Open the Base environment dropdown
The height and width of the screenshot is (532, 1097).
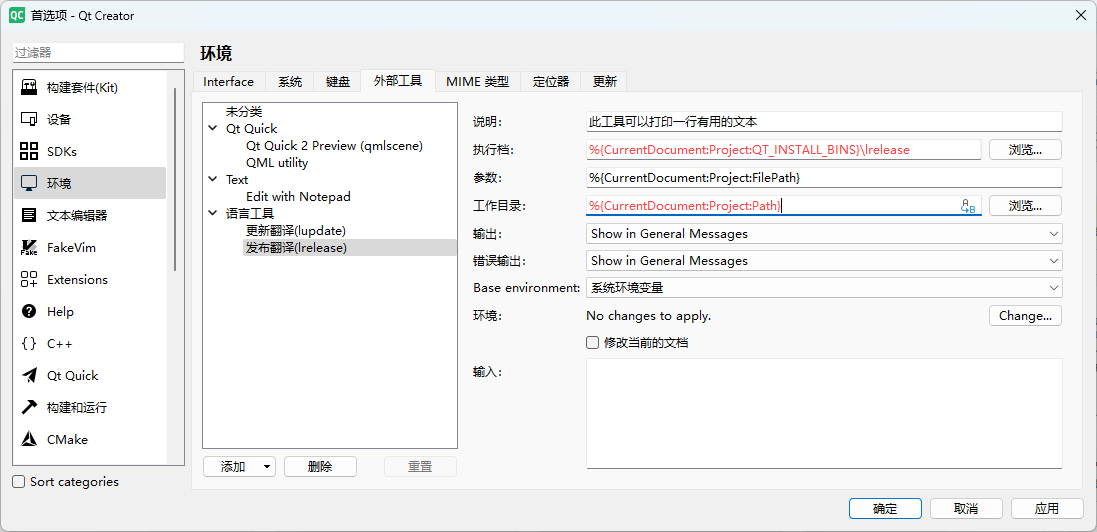824,288
